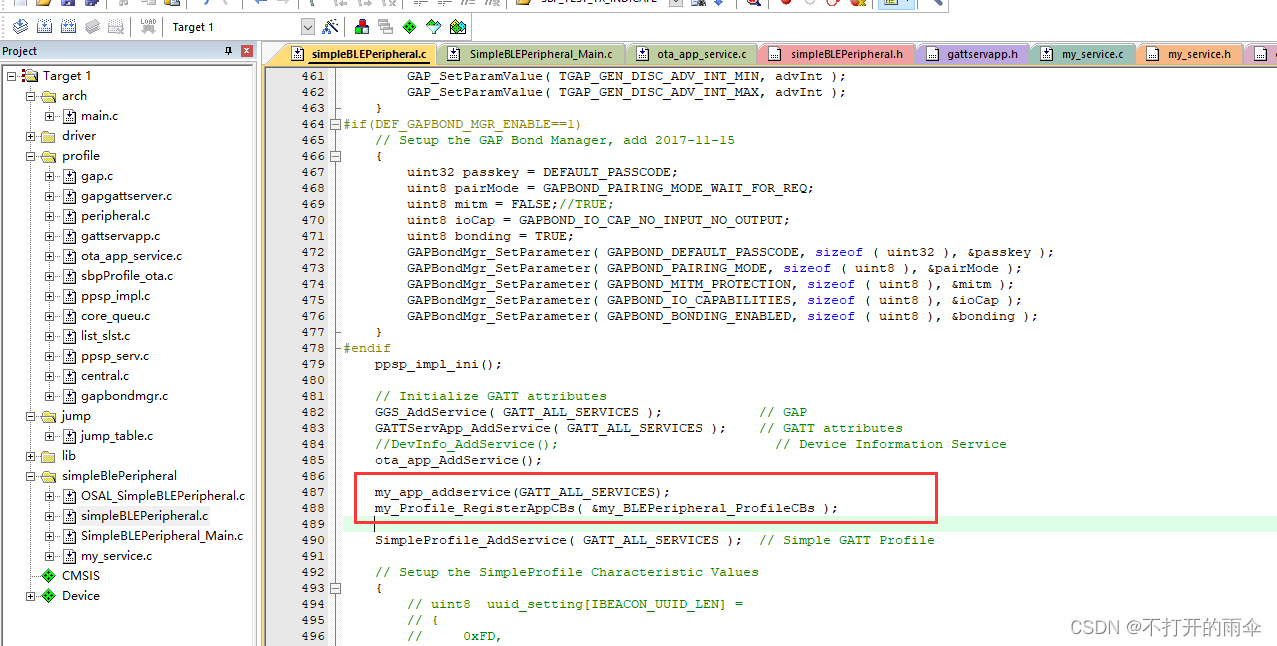
Task: Switch to the simpleBLEPeripheral.h tab
Action: pyautogui.click(x=836, y=54)
